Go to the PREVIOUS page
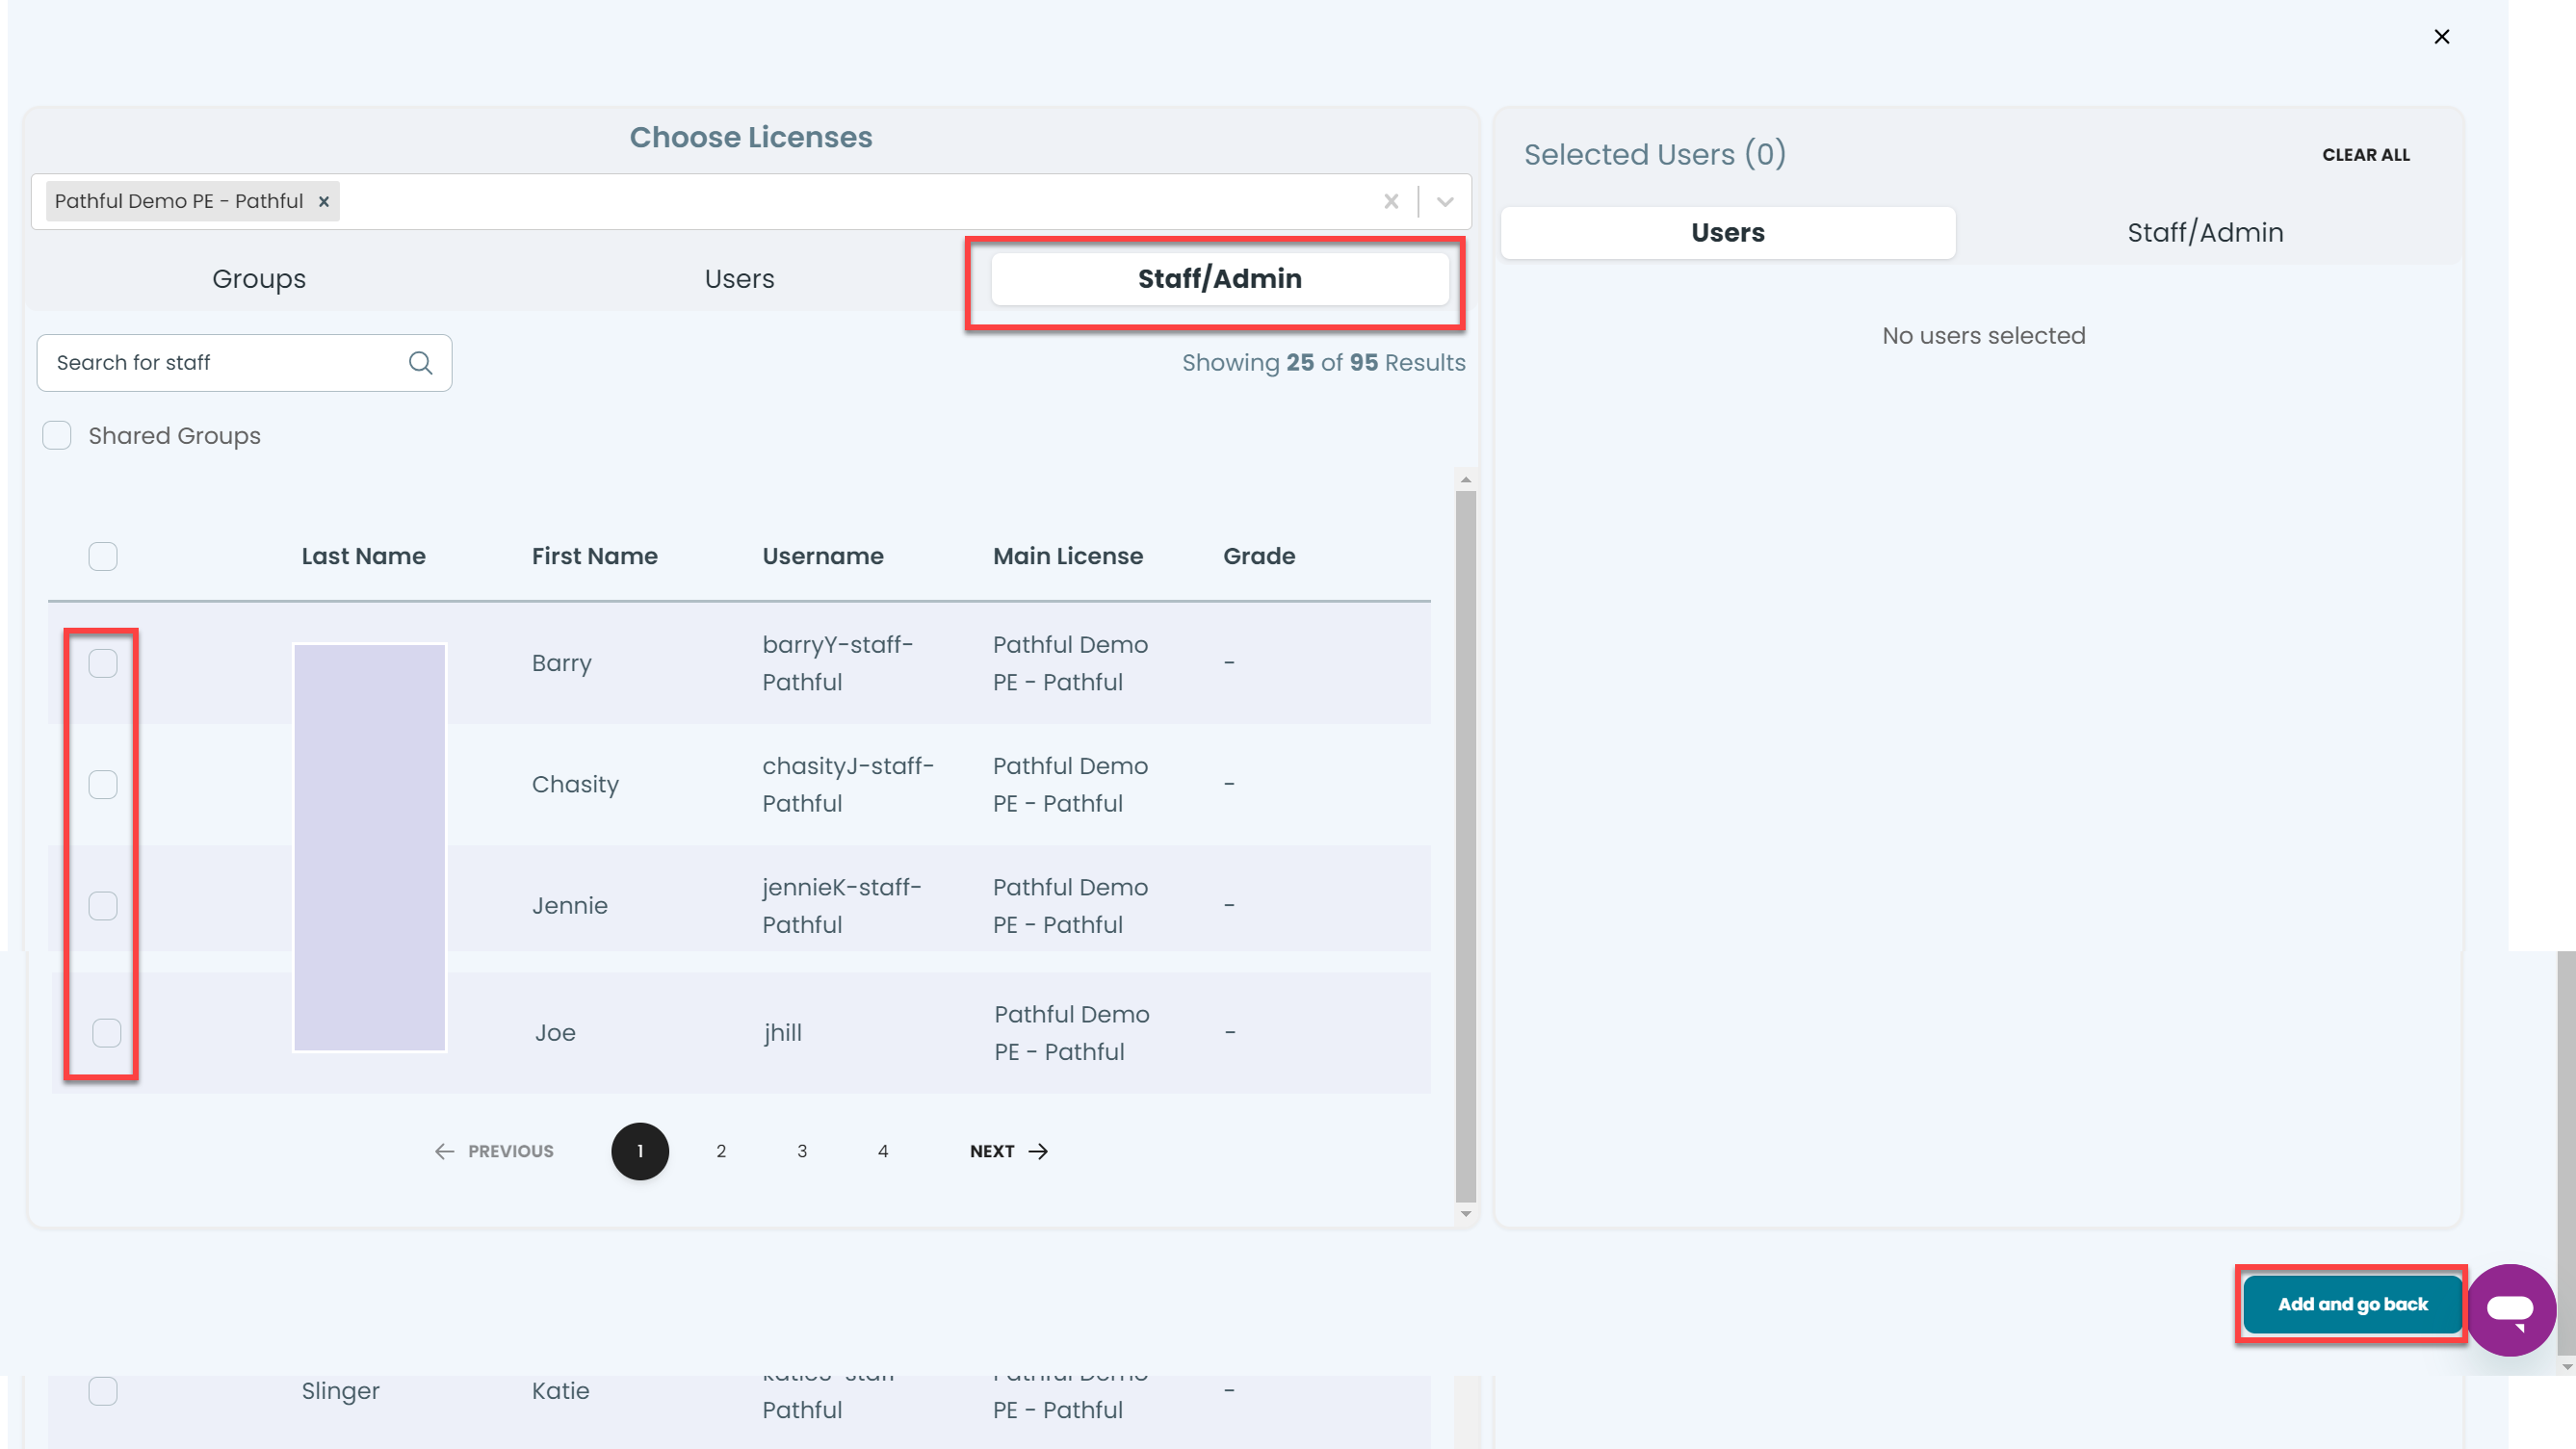The image size is (2576, 1449). click(x=494, y=1151)
